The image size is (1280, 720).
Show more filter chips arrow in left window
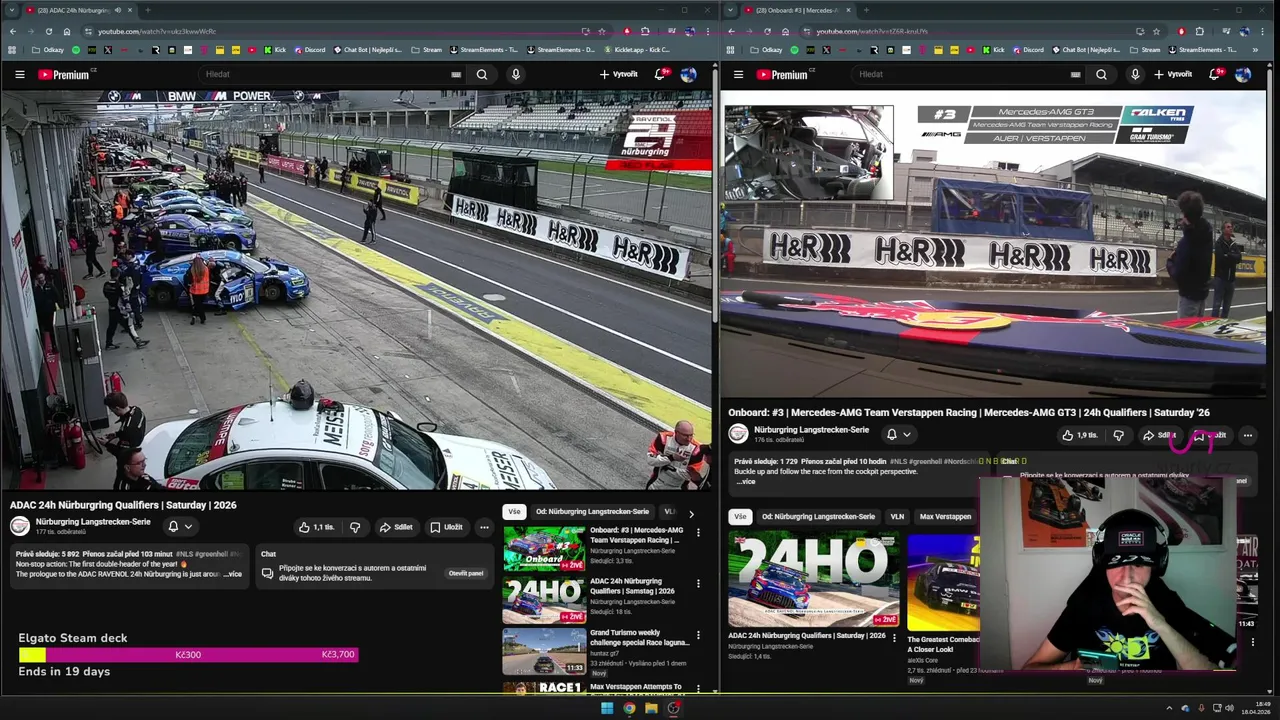pos(691,513)
